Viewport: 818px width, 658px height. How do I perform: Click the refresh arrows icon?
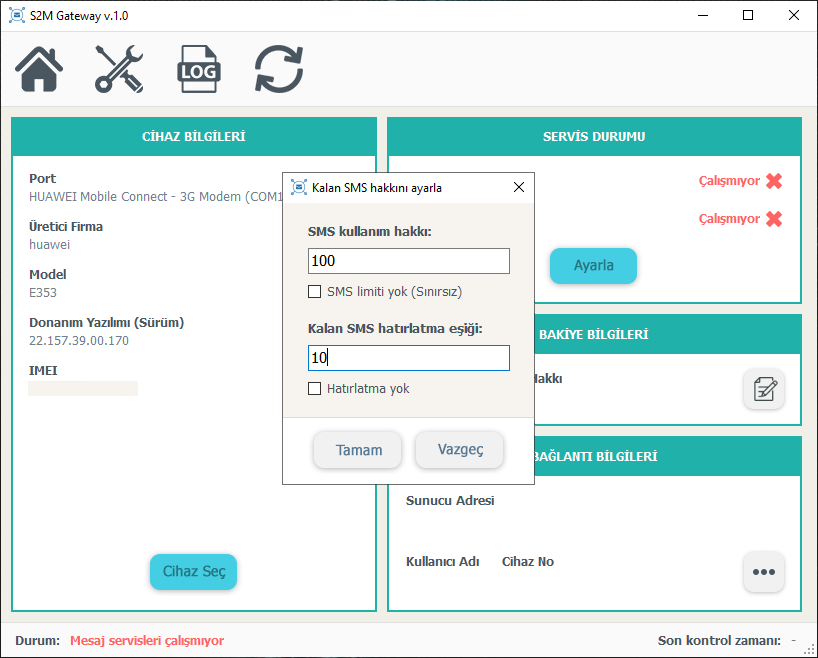click(x=279, y=70)
